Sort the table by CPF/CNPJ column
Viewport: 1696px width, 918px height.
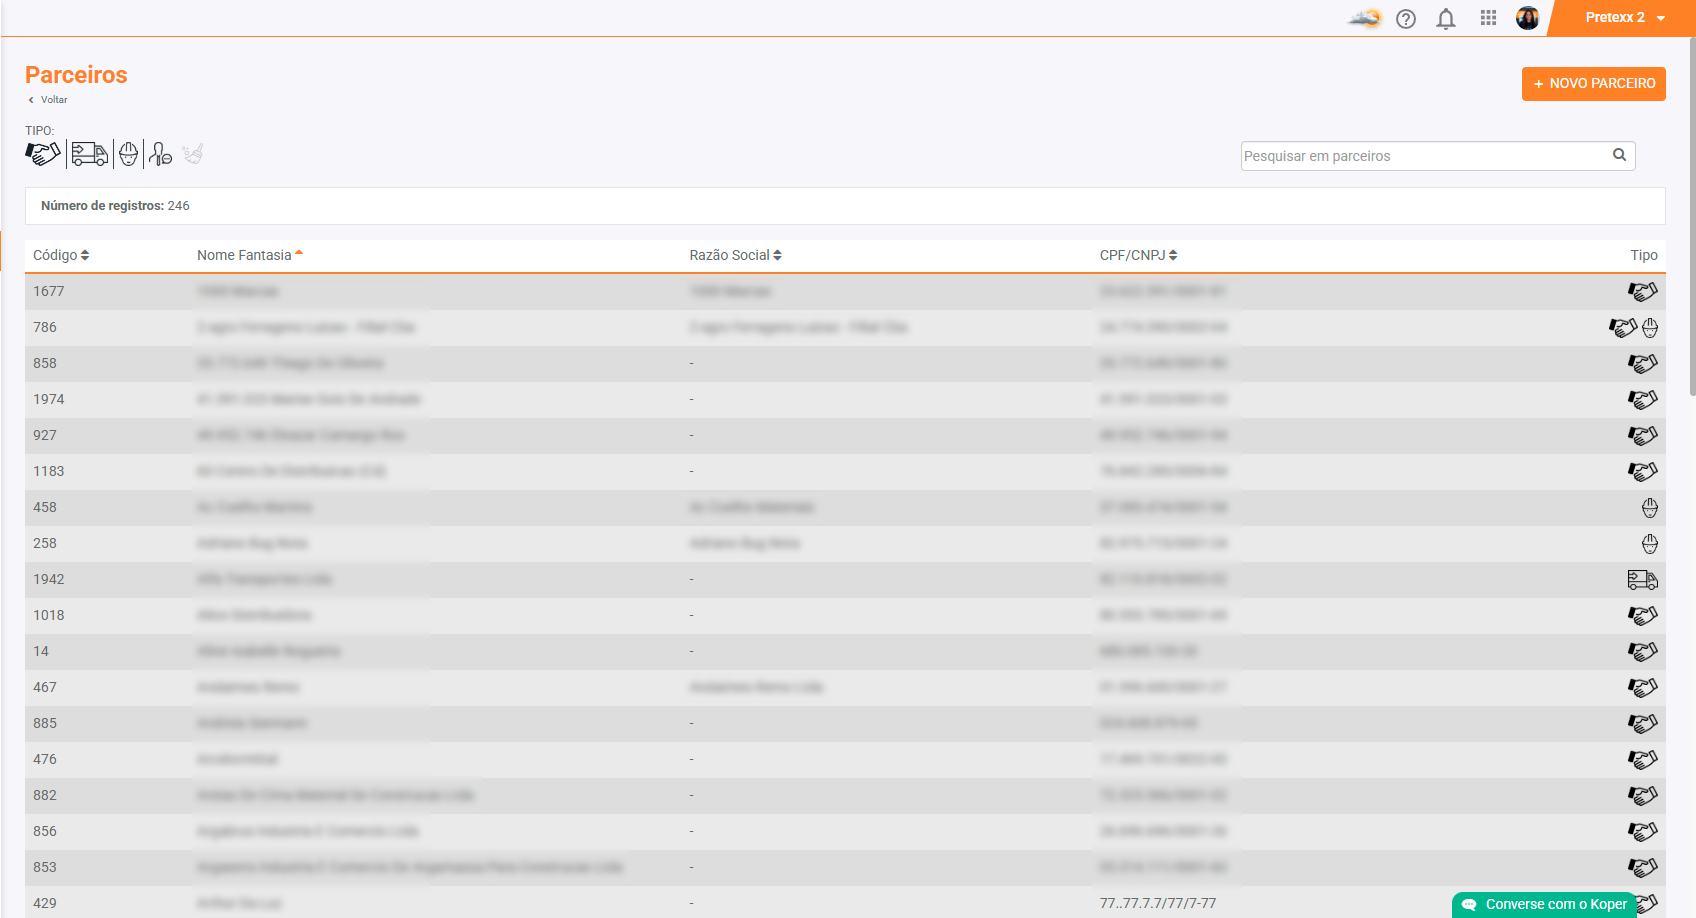1138,255
